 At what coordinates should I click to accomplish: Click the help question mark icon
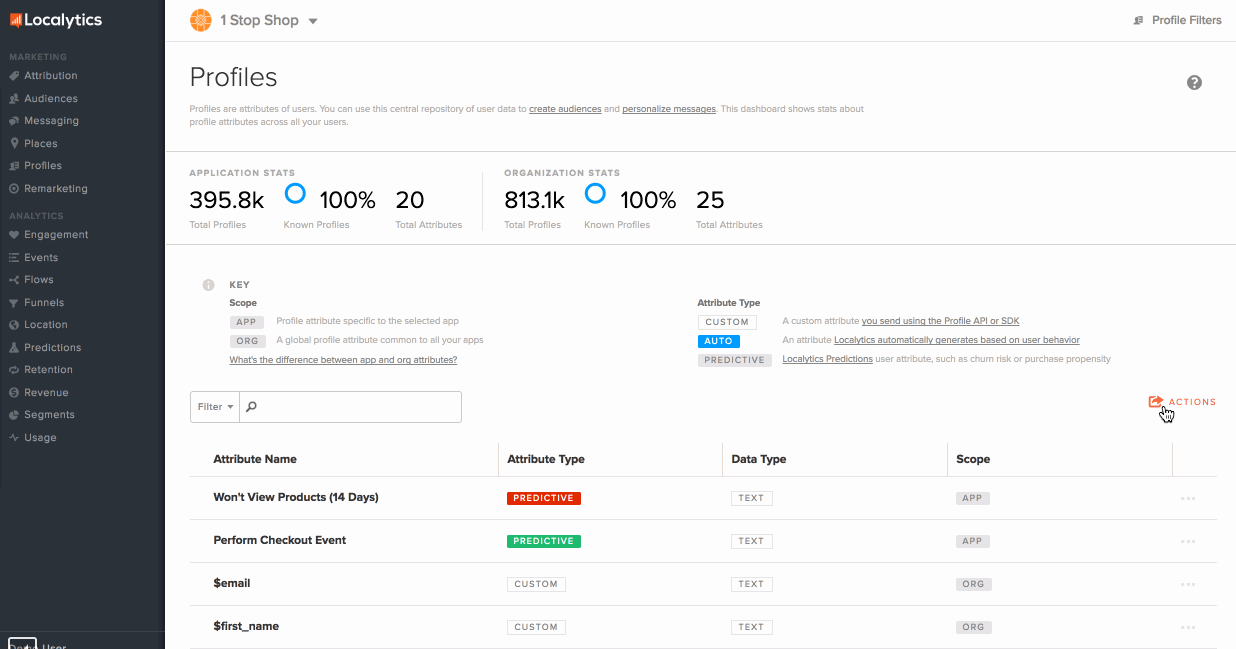pyautogui.click(x=1194, y=83)
